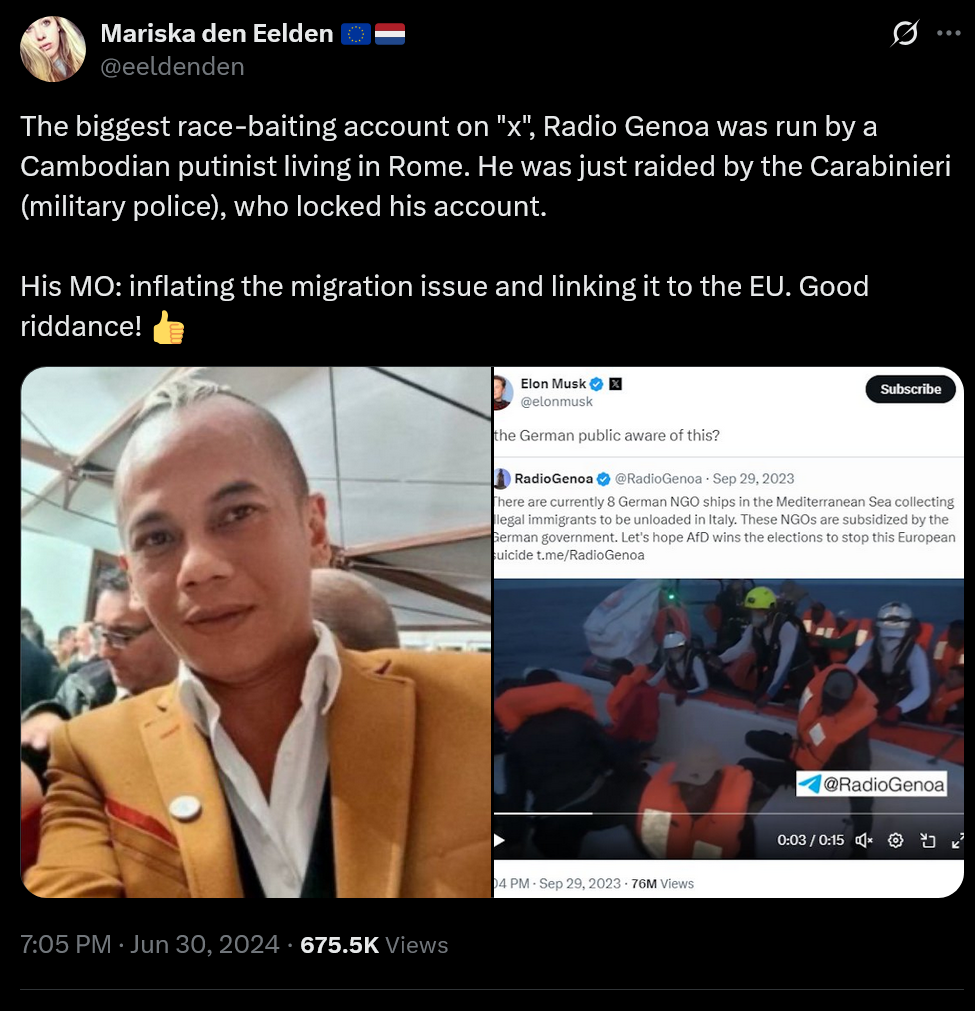Click the @eeldenden handle
The height and width of the screenshot is (1011, 975).
172,67
